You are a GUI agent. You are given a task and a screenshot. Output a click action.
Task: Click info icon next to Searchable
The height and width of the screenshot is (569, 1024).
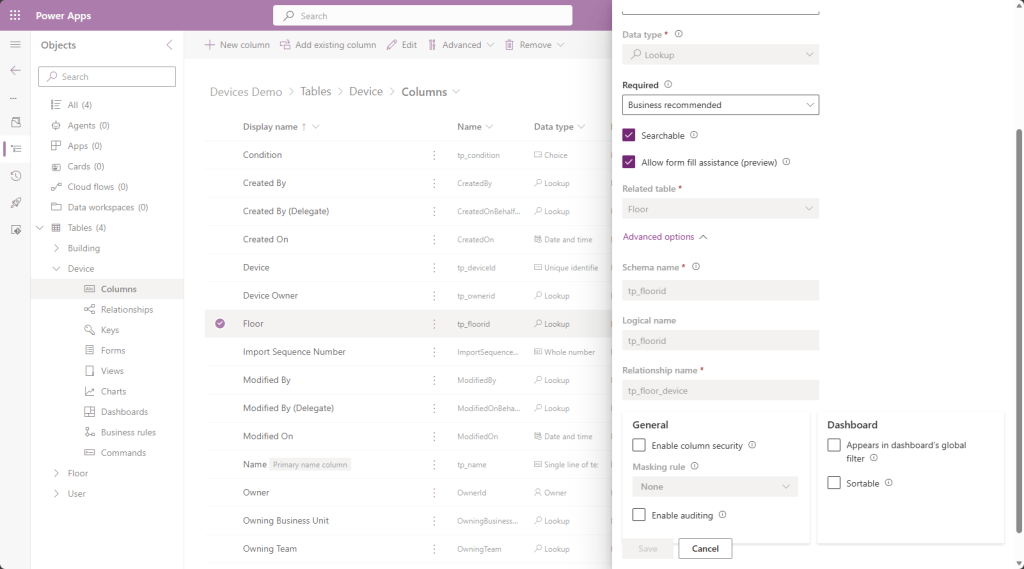(694, 135)
